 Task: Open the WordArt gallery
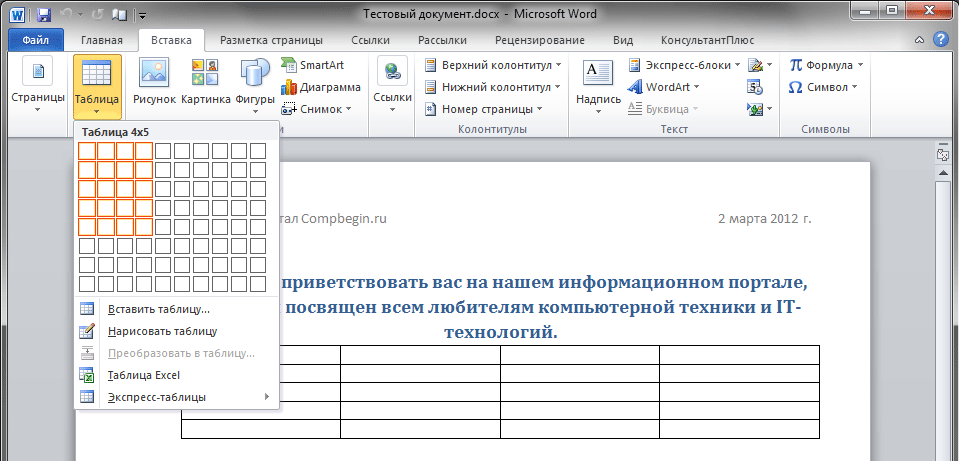pyautogui.click(x=664, y=87)
